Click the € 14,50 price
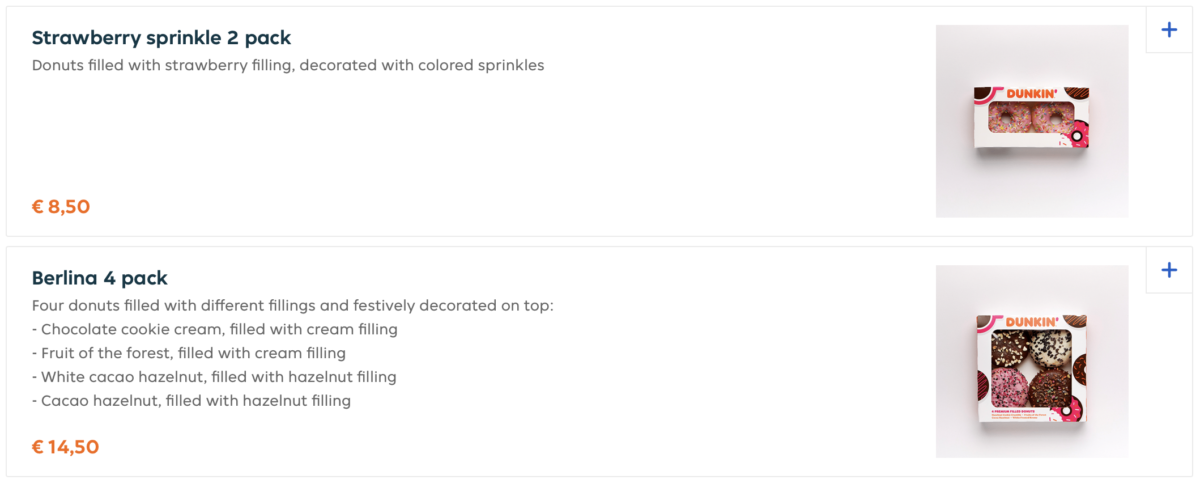The image size is (1200, 484). pos(66,447)
